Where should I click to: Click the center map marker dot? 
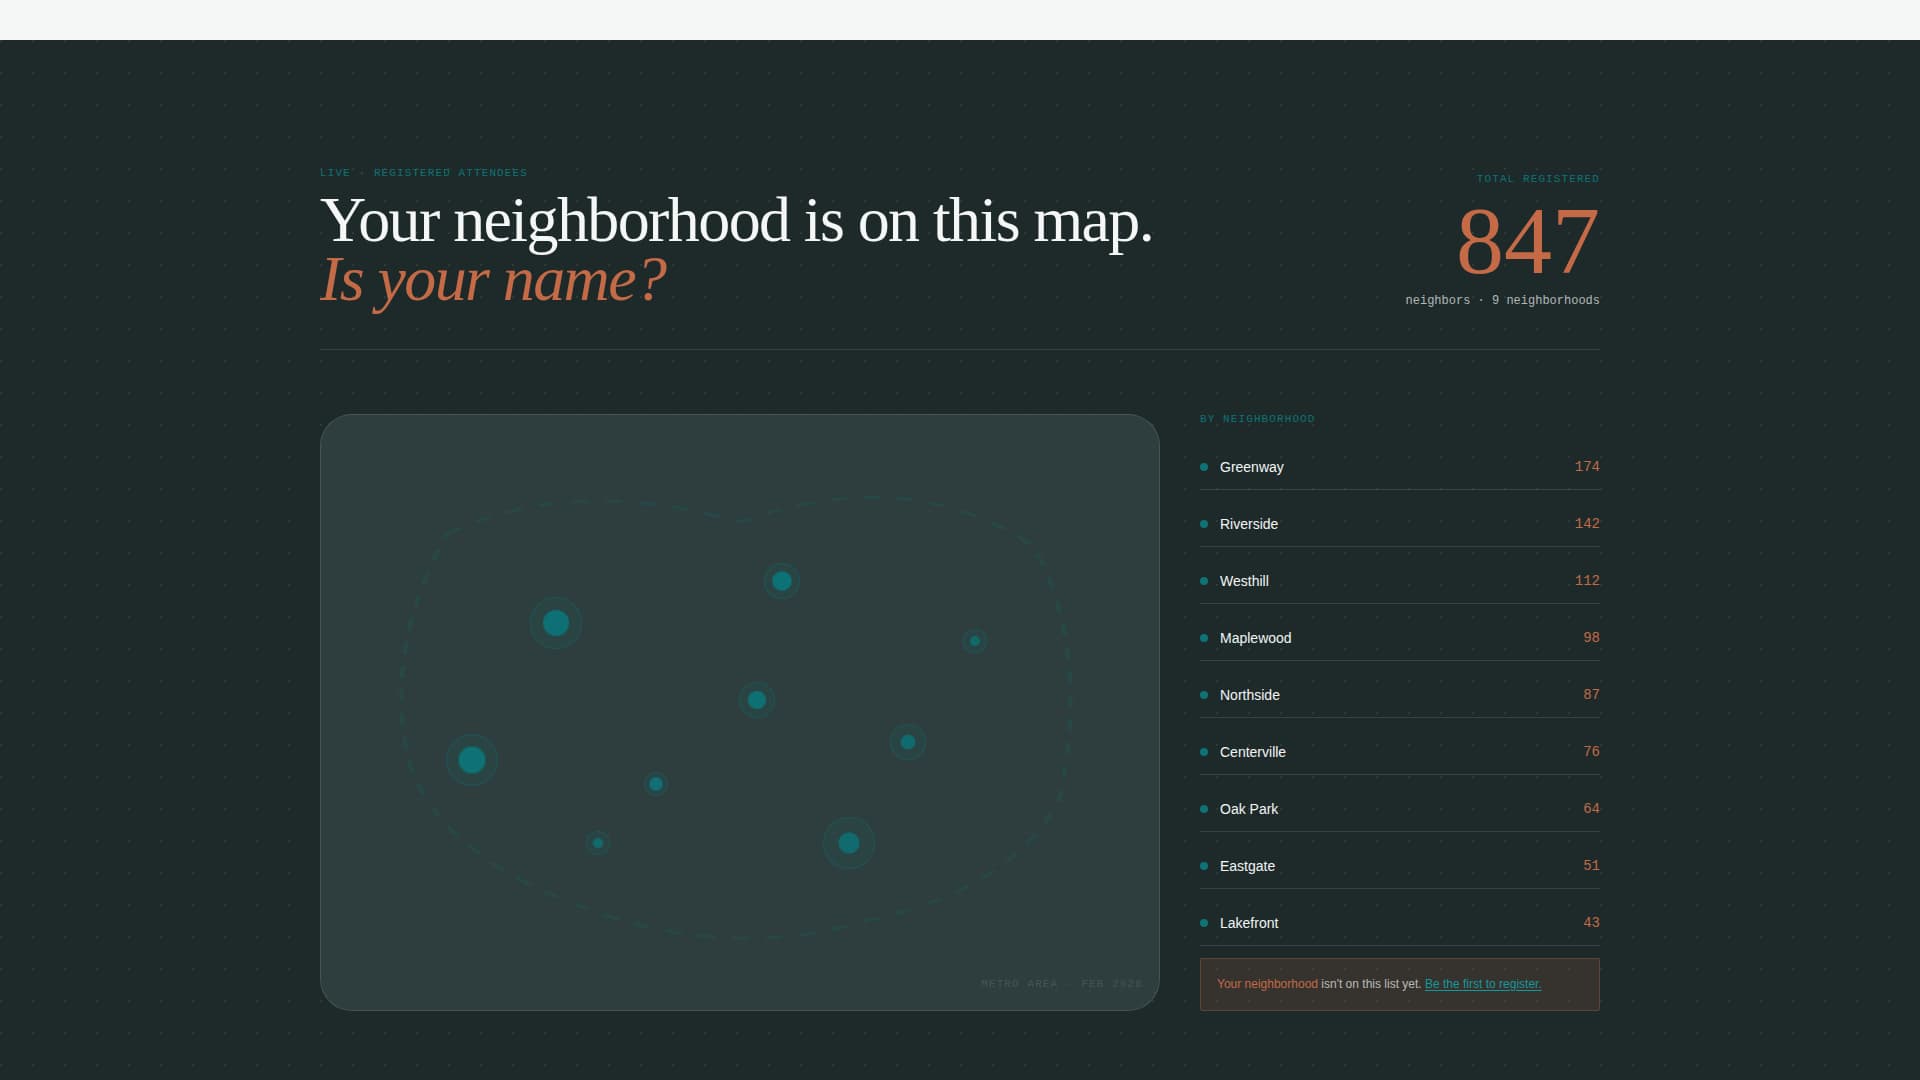(757, 700)
